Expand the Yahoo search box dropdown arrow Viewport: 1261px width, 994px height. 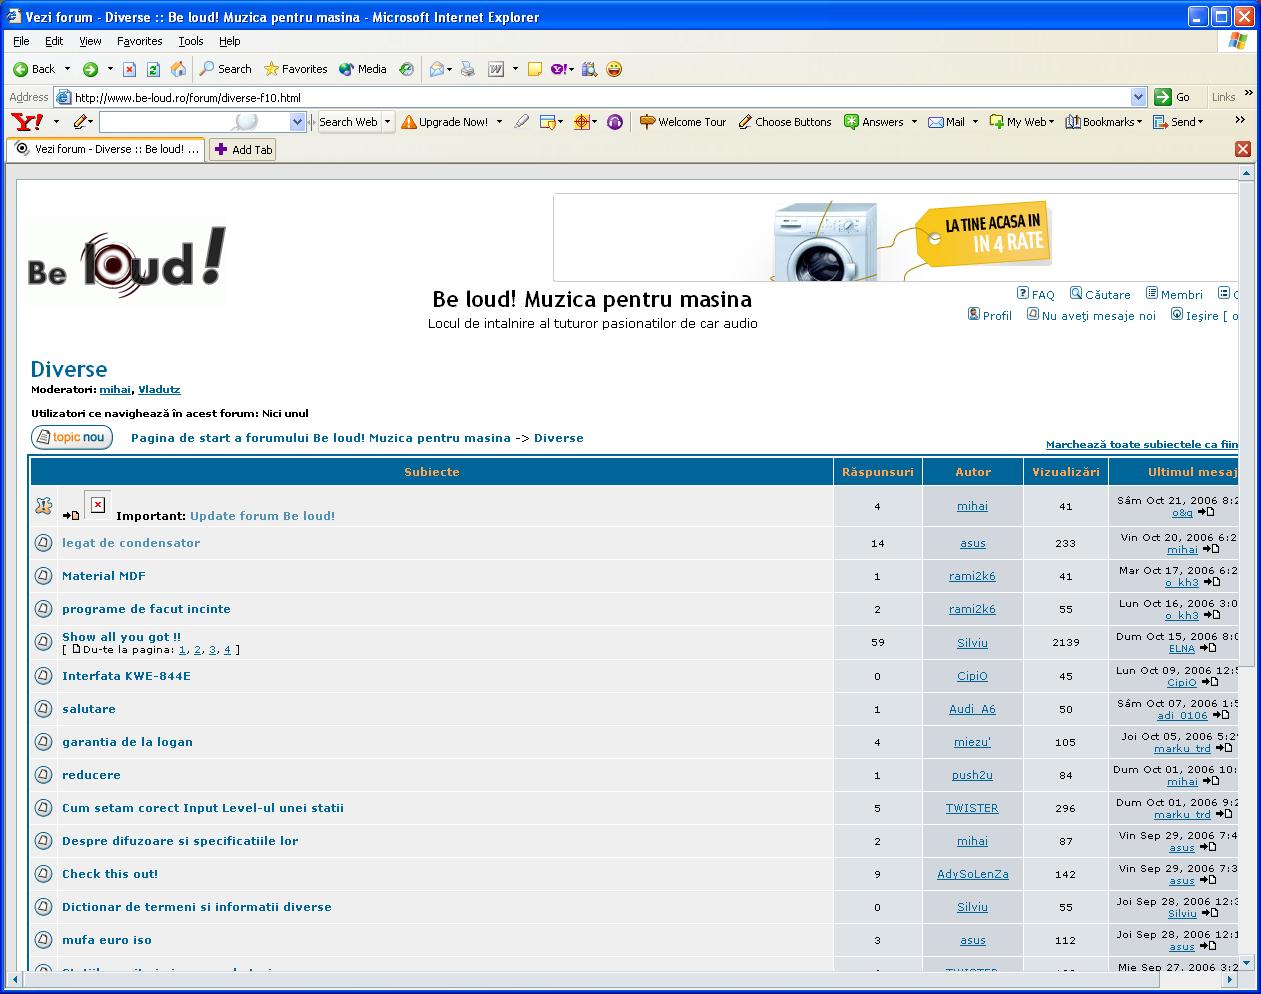[297, 122]
